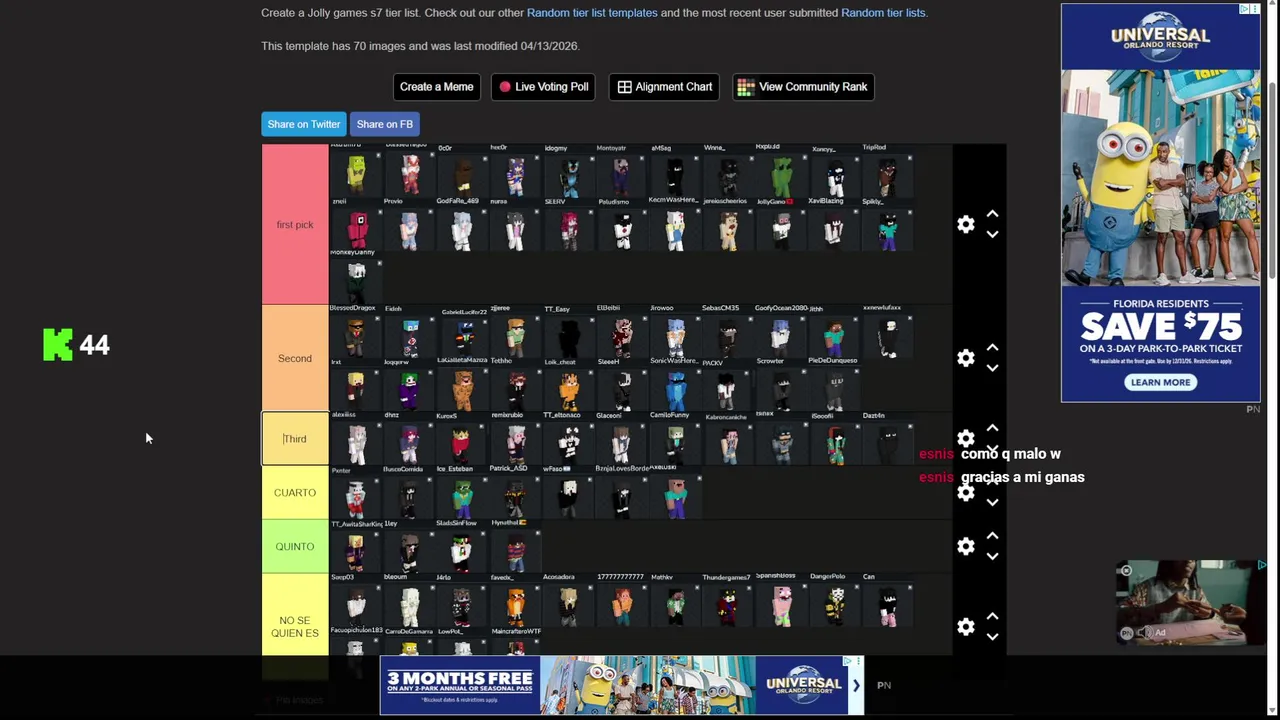
Task: Start a Live Voting Poll
Action: tap(543, 87)
